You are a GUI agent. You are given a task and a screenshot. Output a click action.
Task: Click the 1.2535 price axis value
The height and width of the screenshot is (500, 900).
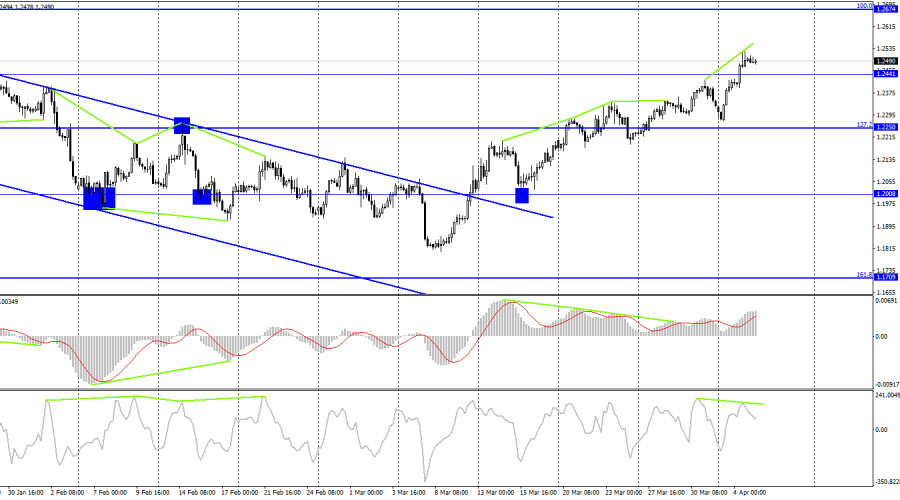(x=887, y=49)
